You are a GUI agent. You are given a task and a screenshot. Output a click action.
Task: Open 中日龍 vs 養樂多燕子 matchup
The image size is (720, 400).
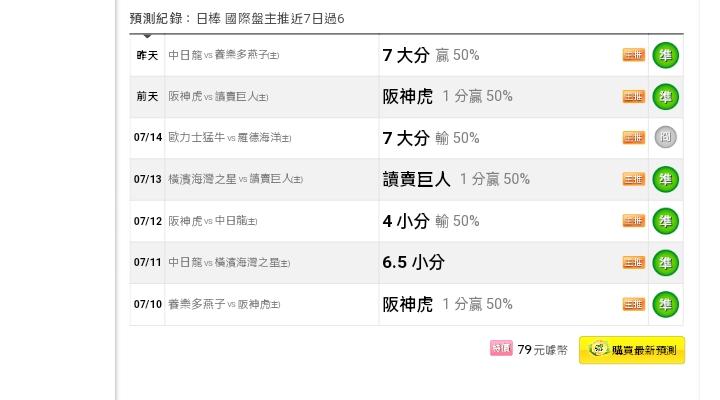point(224,55)
